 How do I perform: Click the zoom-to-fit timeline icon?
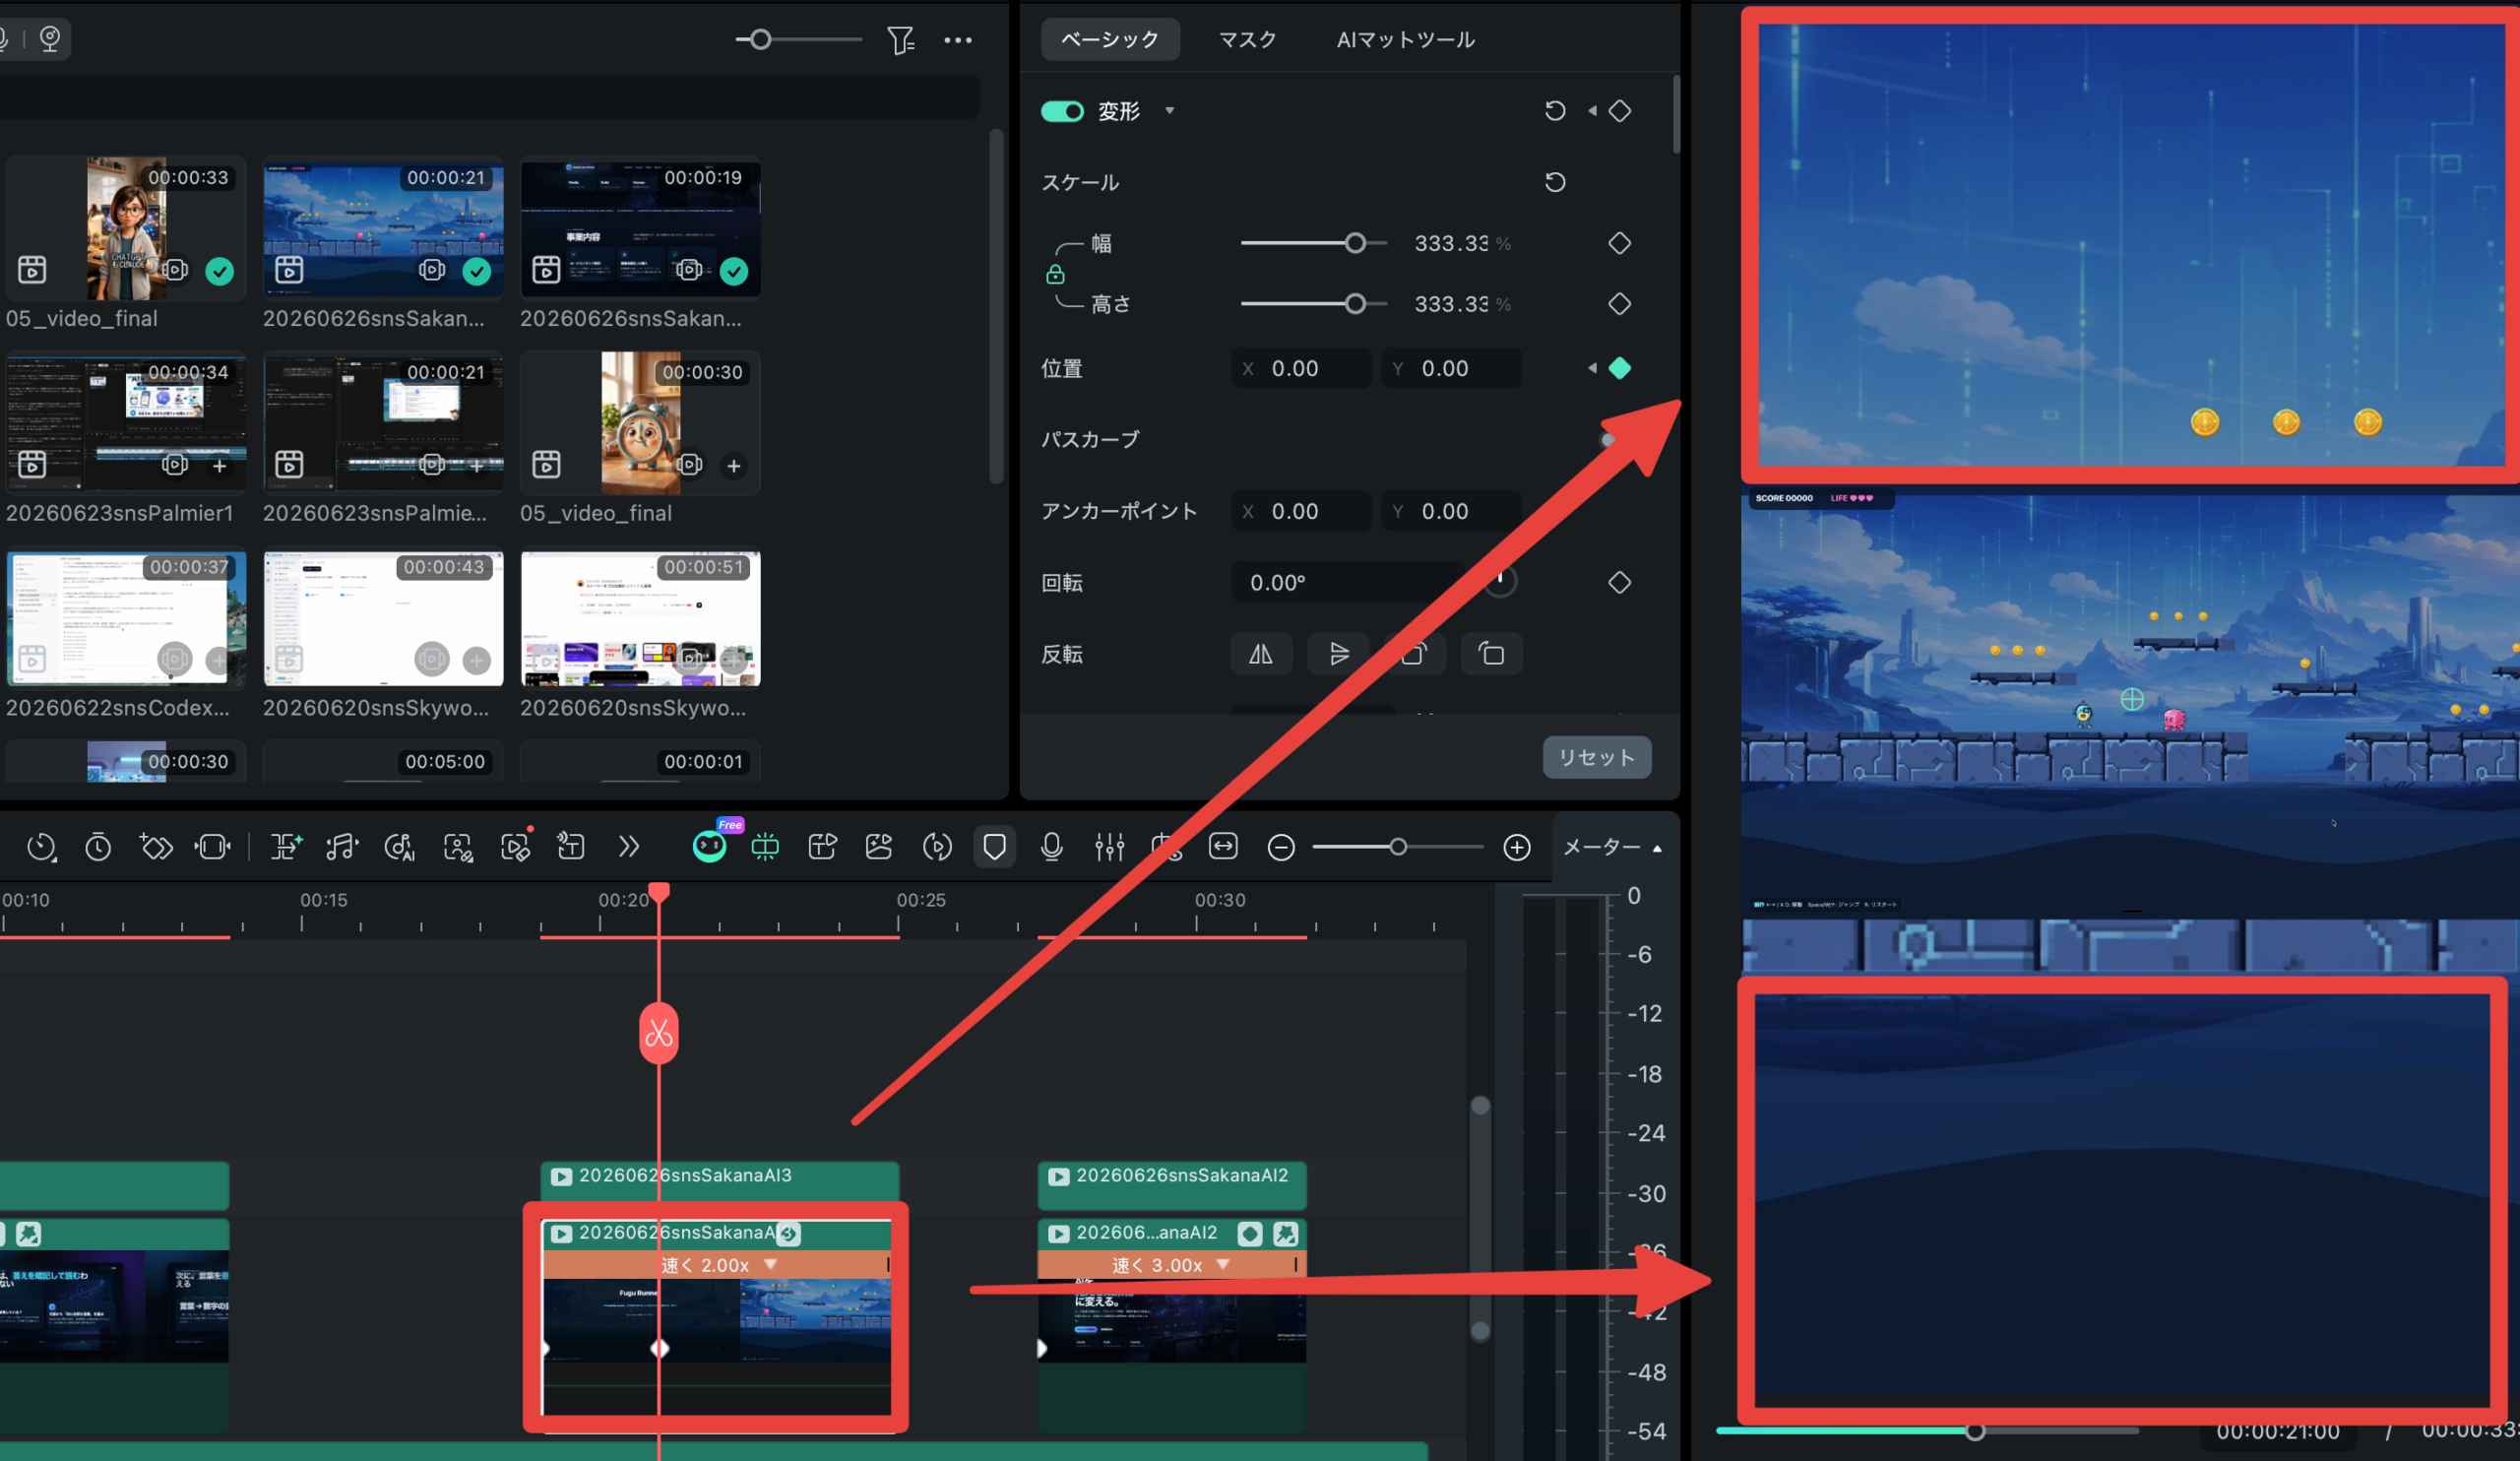coord(1223,847)
